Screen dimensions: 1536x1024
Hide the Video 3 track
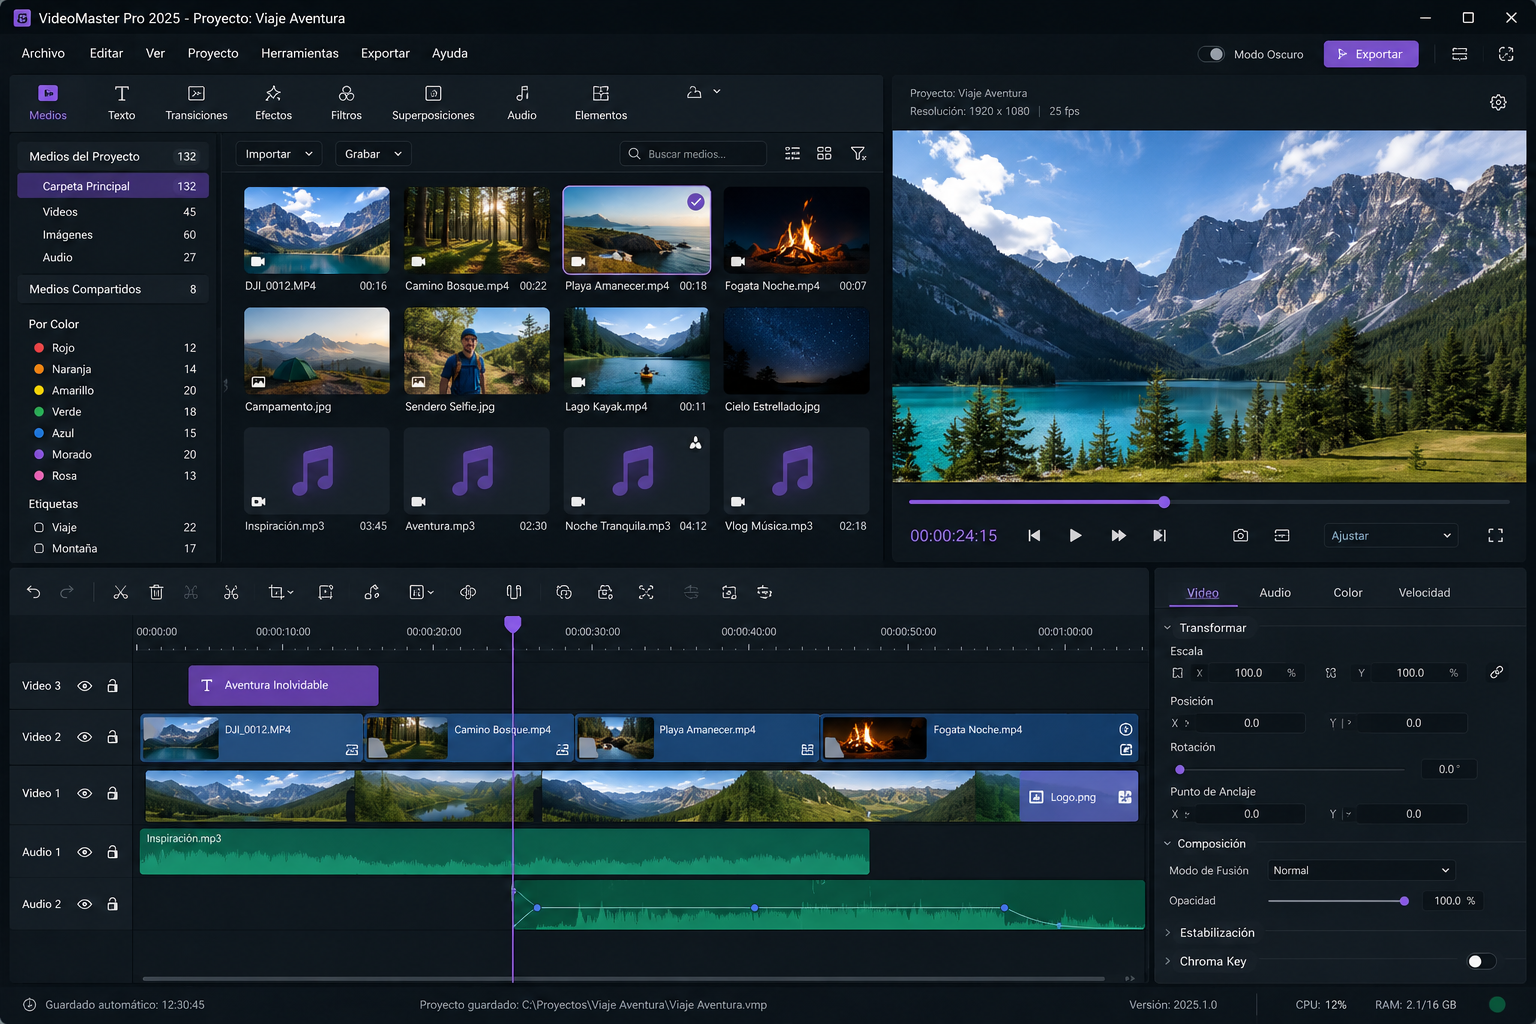point(85,686)
